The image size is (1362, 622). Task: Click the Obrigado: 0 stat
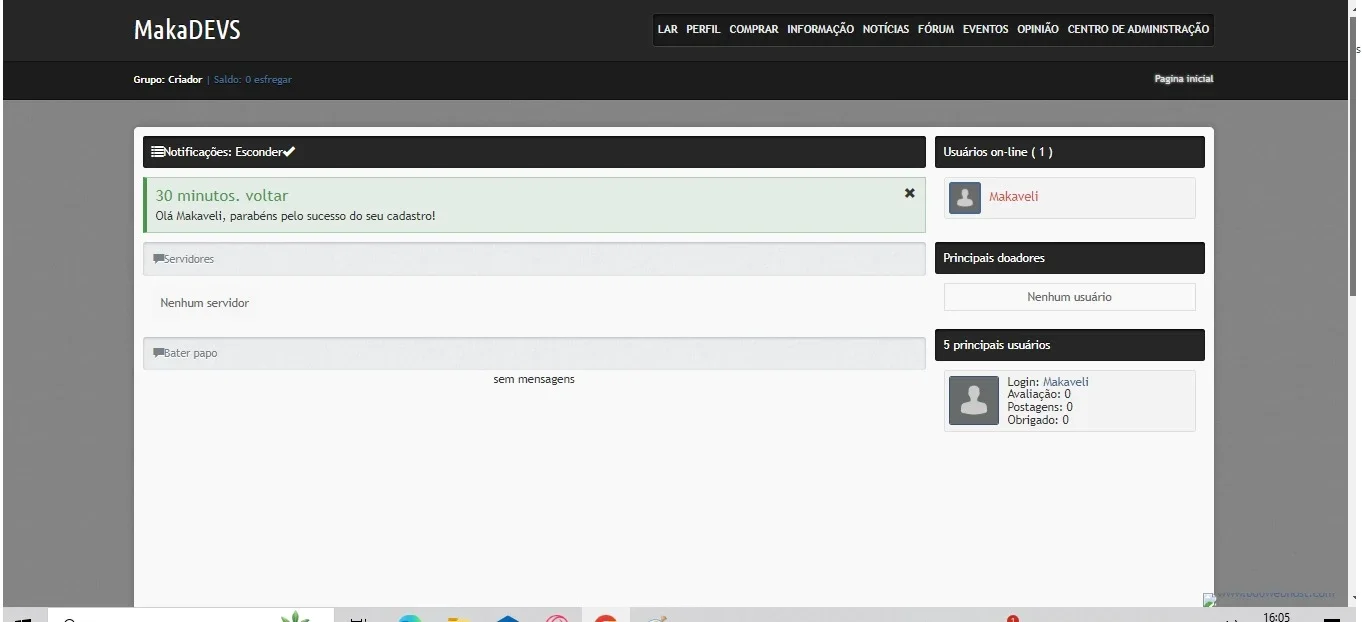click(1038, 420)
